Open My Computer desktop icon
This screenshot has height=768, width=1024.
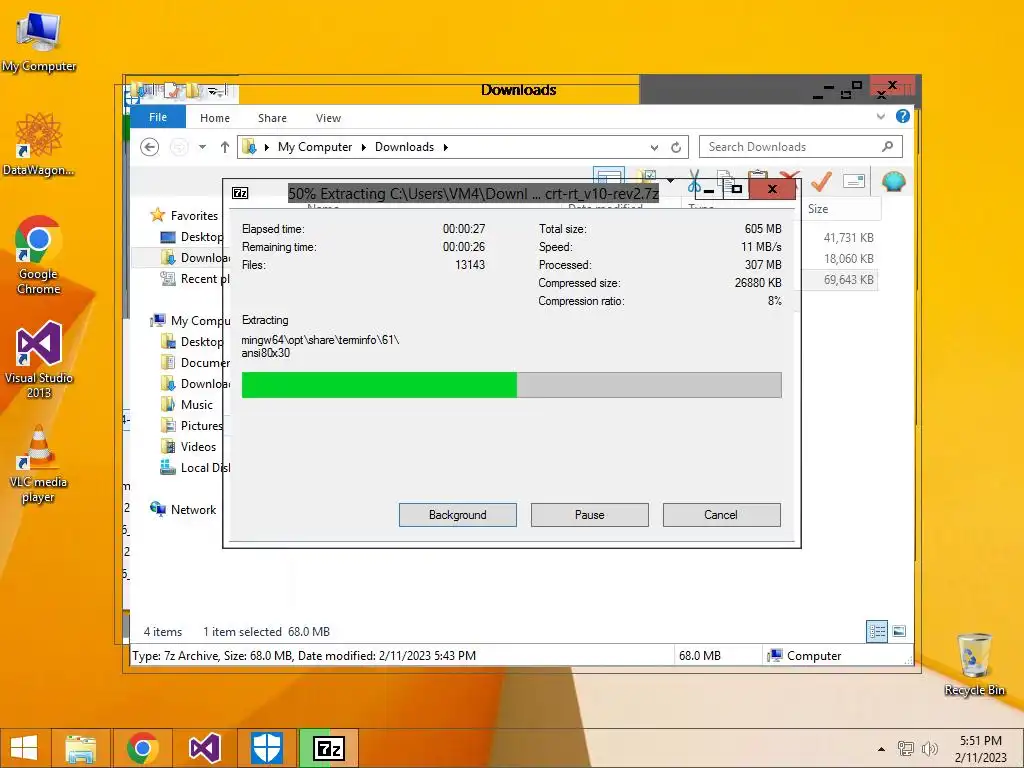39,41
